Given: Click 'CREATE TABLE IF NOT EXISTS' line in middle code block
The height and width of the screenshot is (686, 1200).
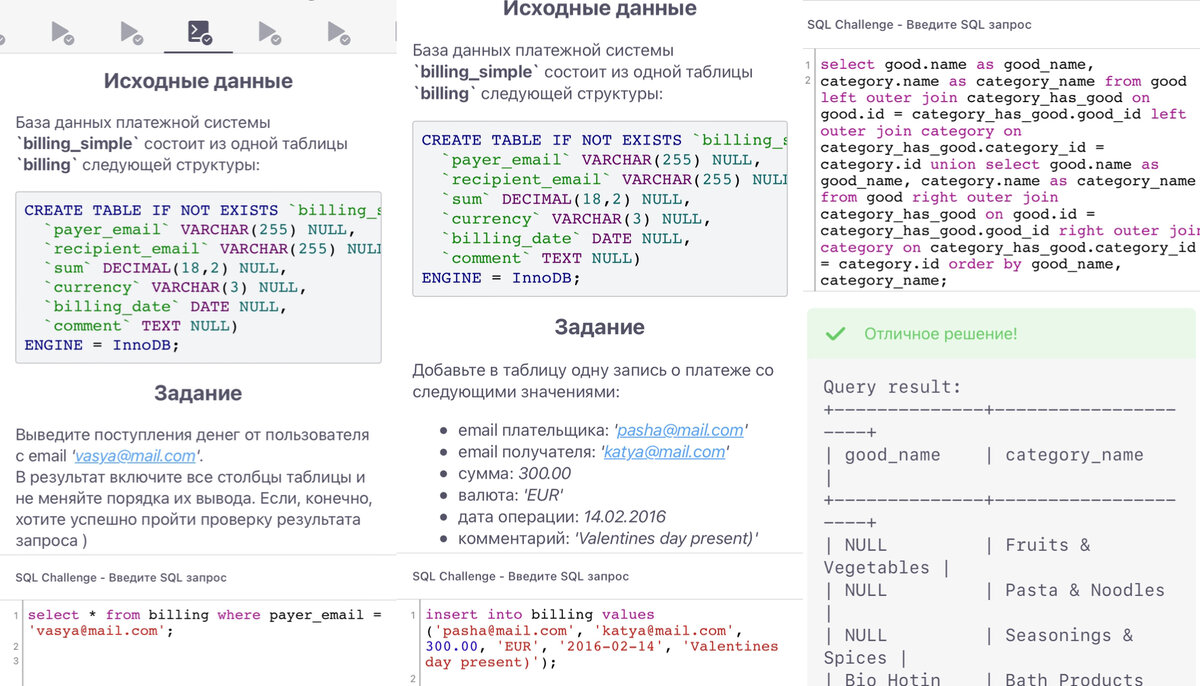Looking at the screenshot, I should [605, 141].
